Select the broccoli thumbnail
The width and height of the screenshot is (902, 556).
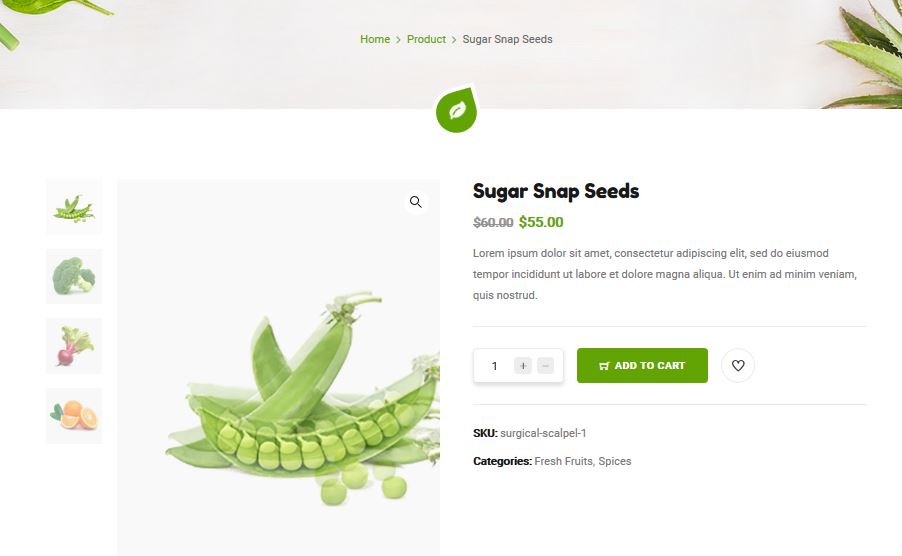click(74, 277)
